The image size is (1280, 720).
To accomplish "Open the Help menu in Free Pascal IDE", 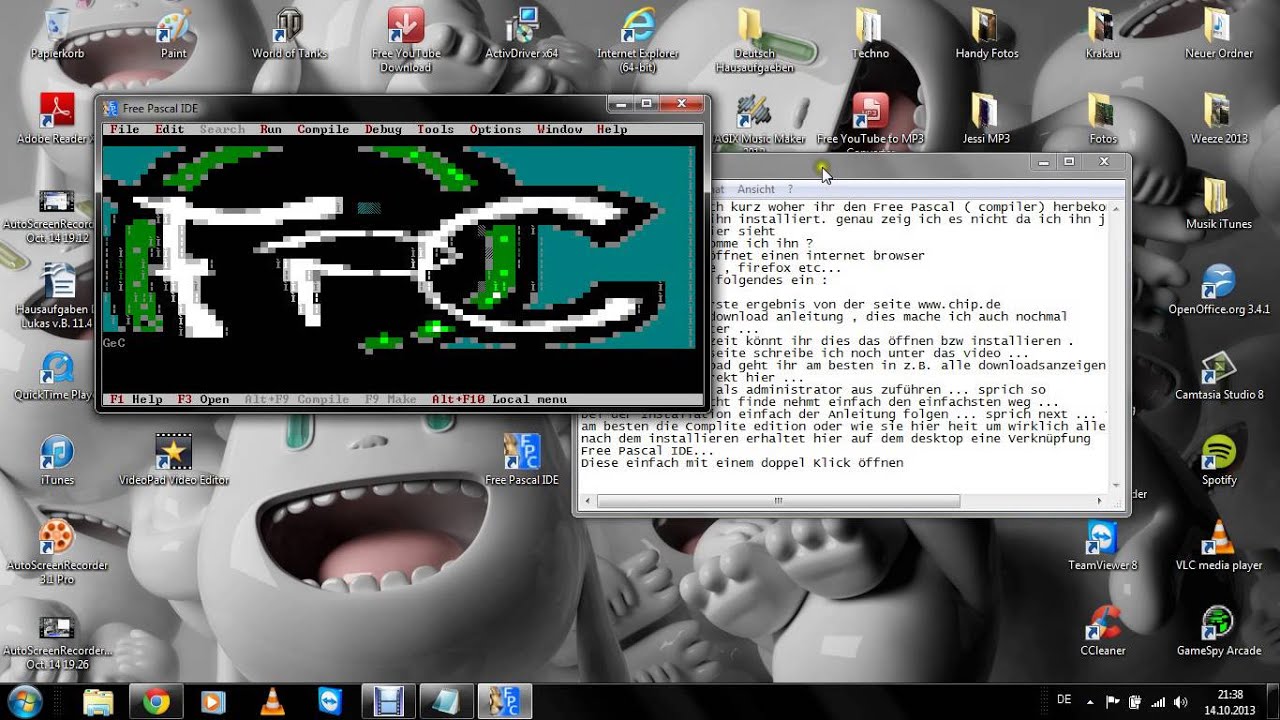I will point(612,129).
